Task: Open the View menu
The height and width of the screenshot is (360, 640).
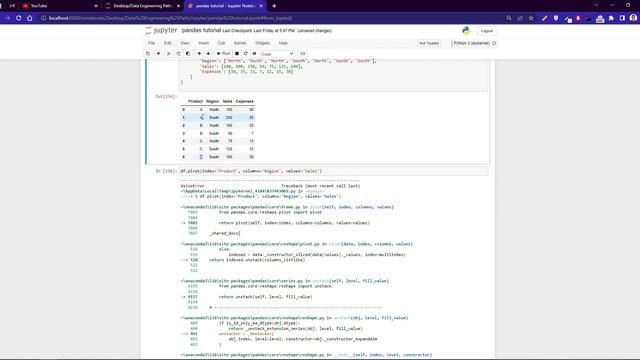Action: point(185,43)
